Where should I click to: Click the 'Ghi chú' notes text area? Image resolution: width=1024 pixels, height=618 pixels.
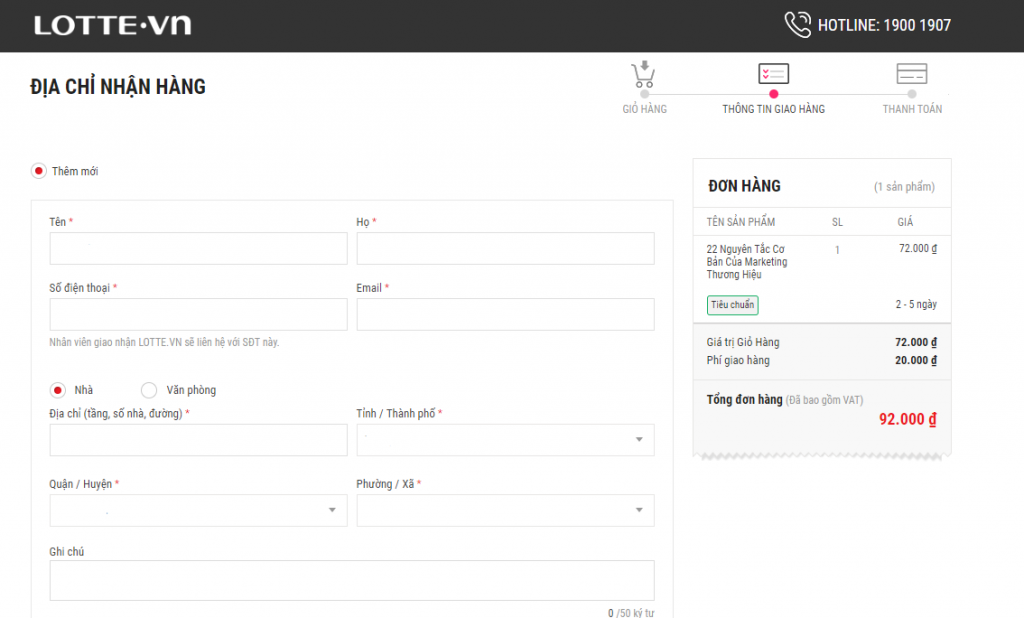pyautogui.click(x=351, y=580)
